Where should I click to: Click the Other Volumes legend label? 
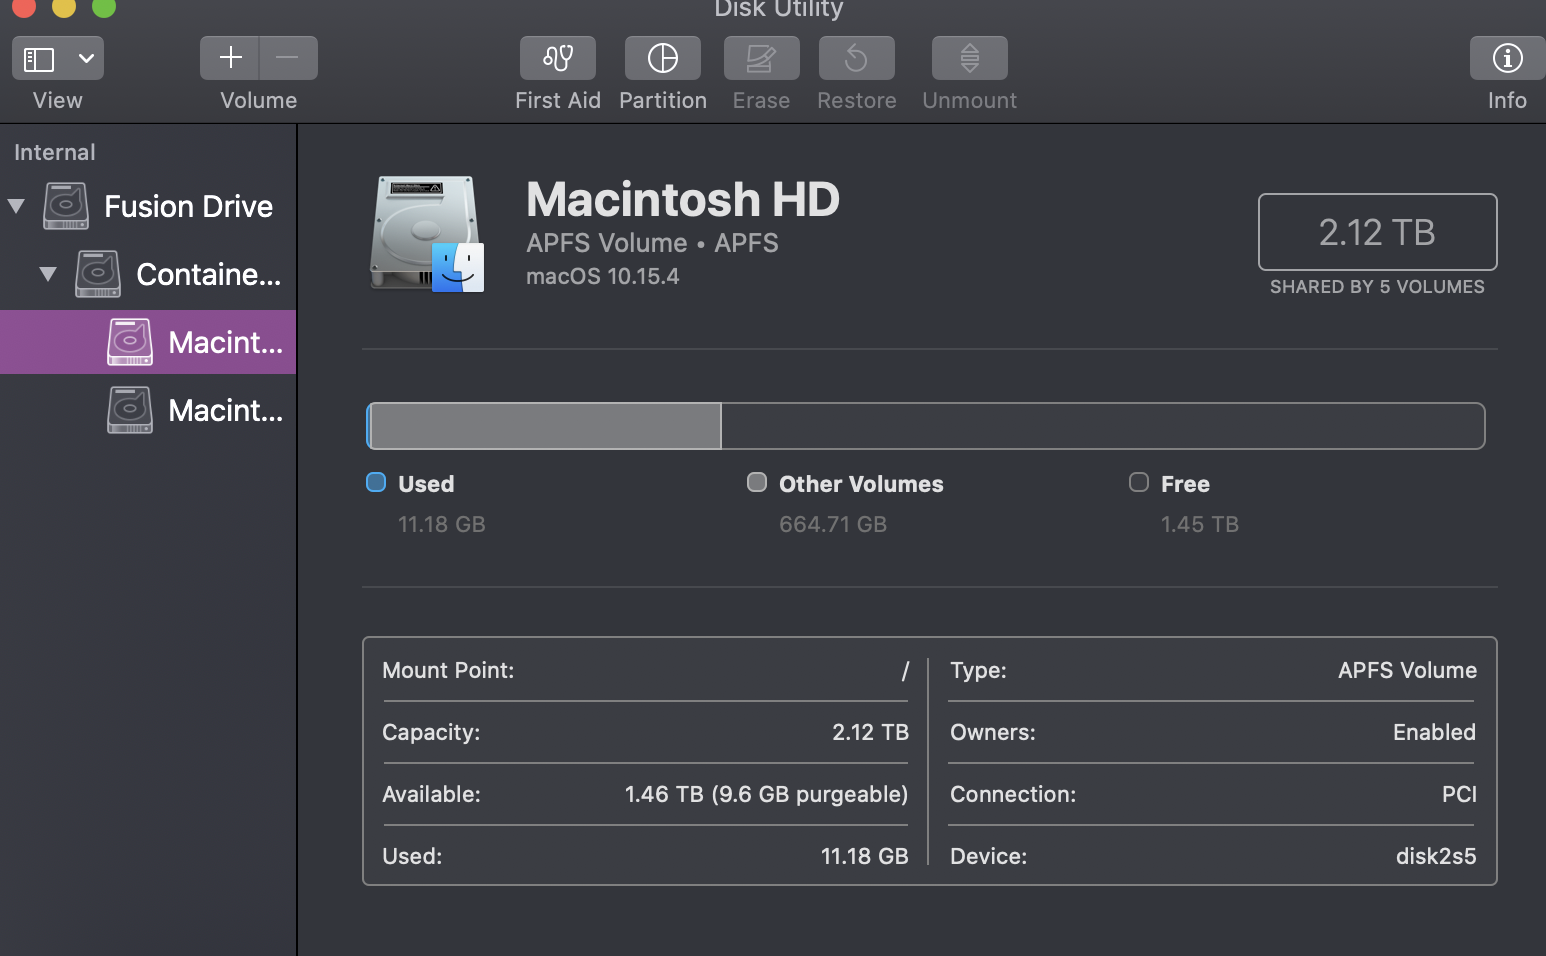click(x=861, y=484)
